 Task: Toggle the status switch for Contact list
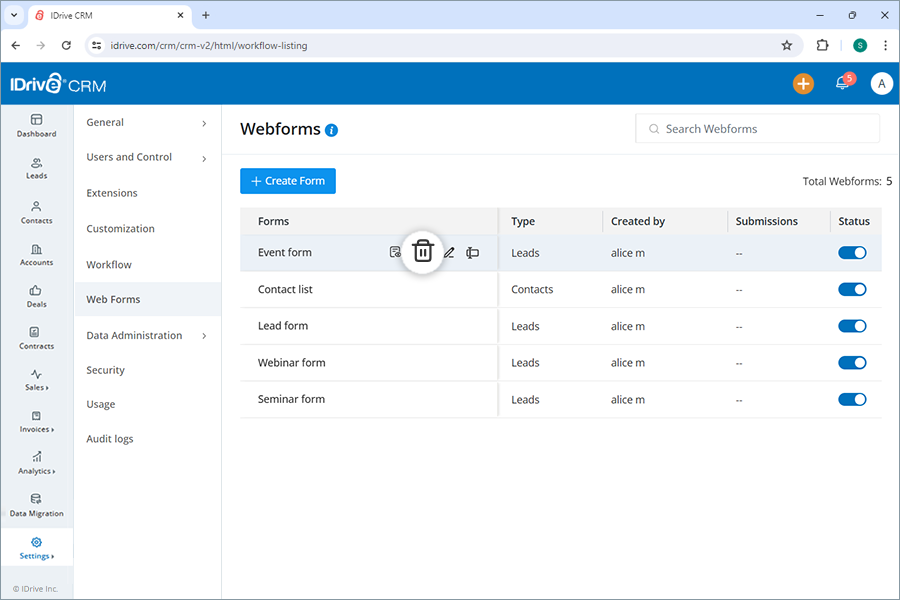[852, 289]
